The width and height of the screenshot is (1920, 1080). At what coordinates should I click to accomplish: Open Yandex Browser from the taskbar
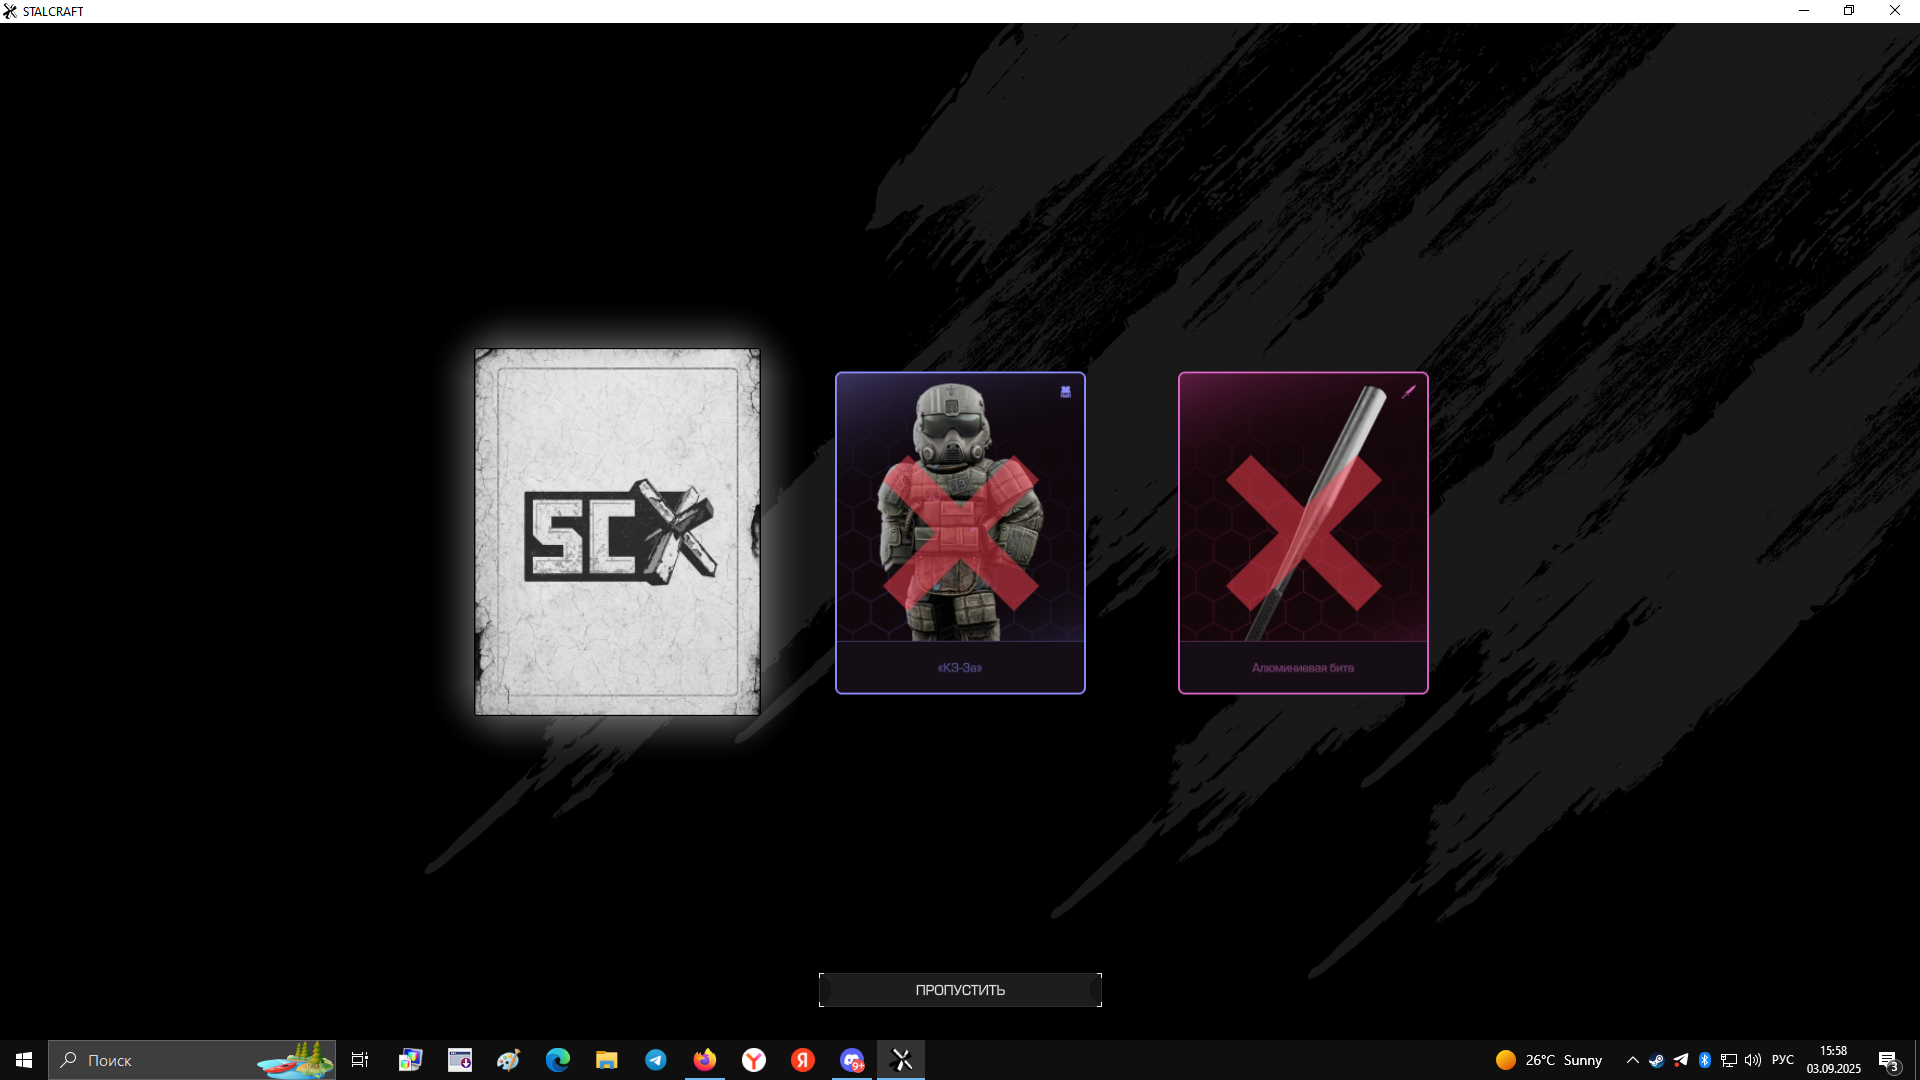[754, 1060]
